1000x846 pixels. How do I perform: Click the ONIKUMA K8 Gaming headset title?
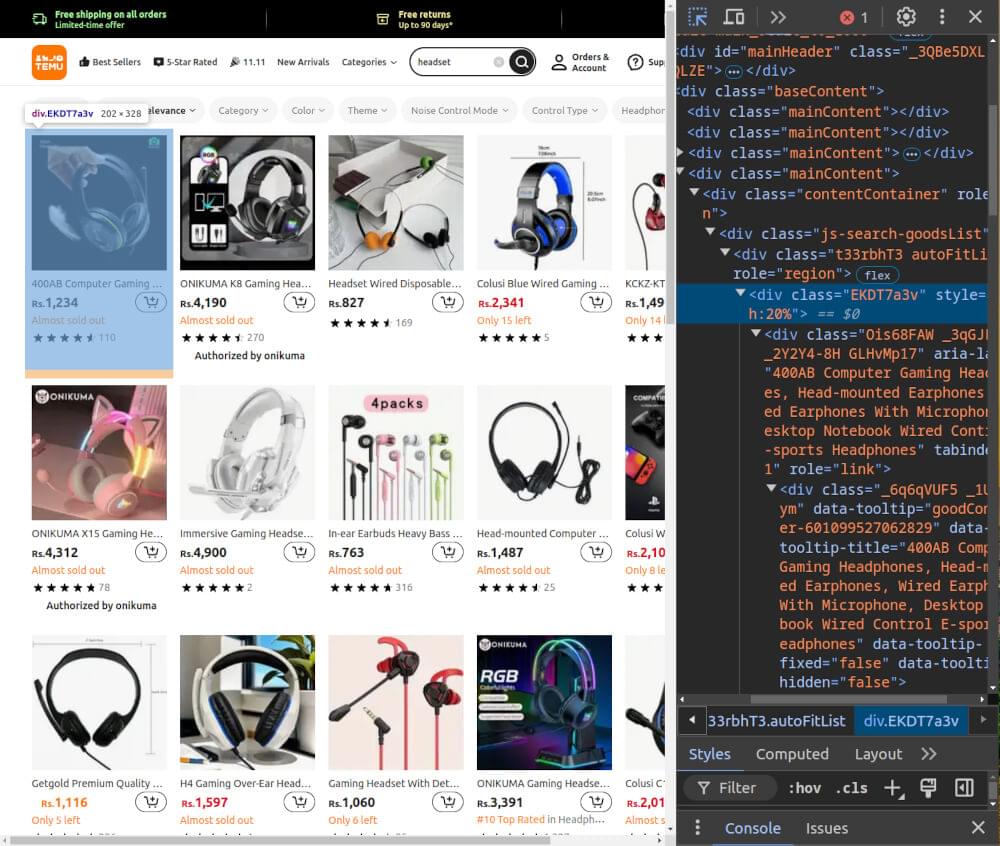(246, 283)
